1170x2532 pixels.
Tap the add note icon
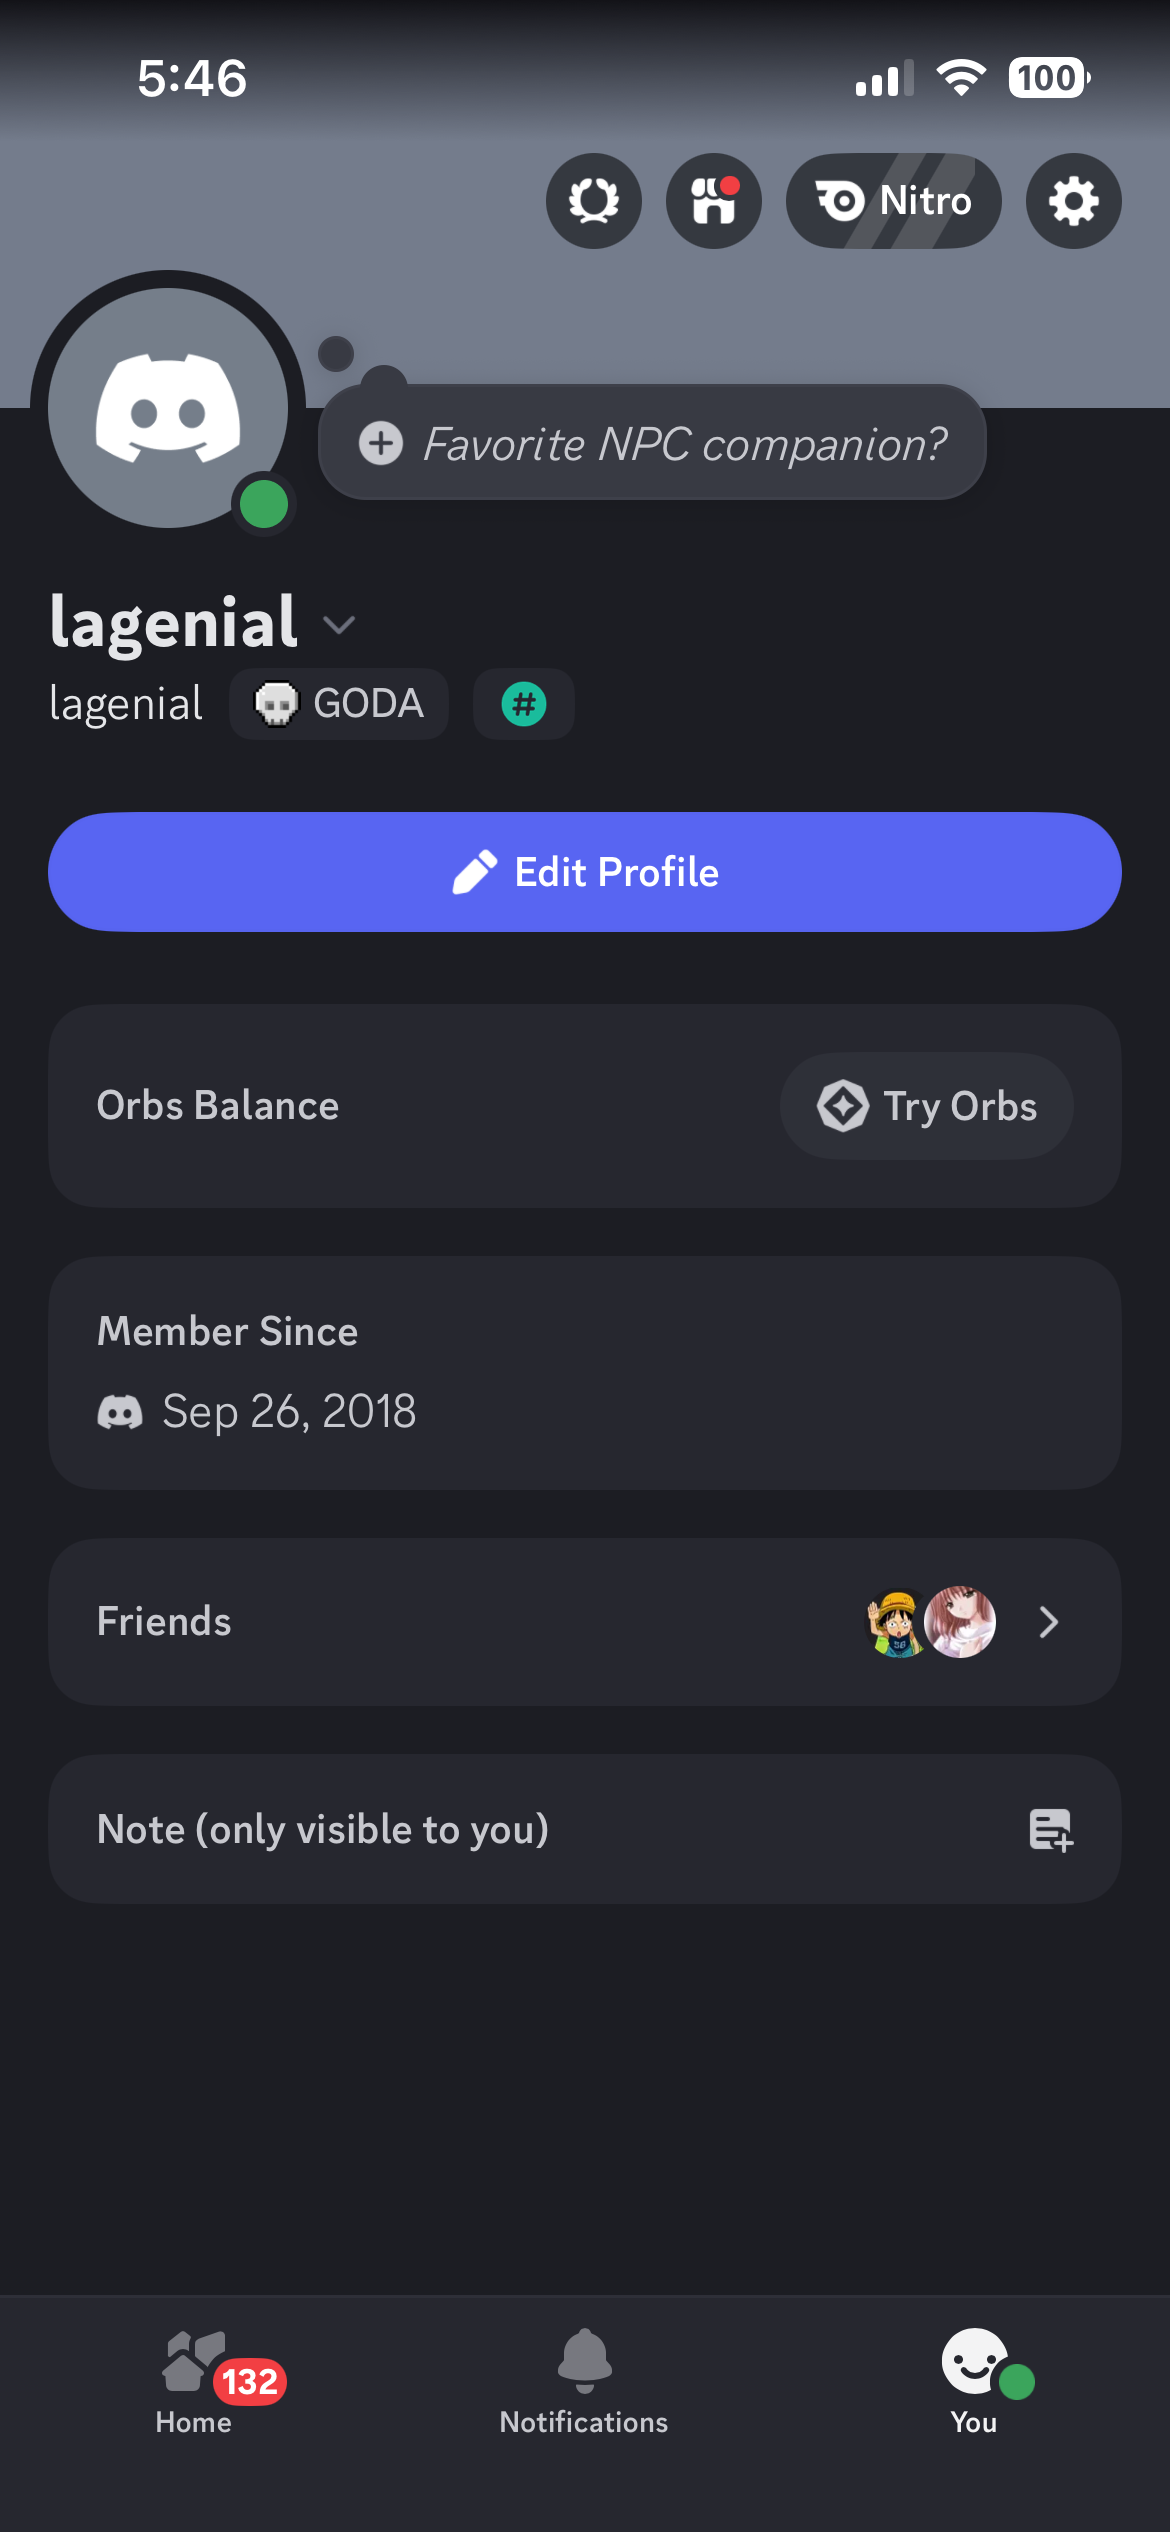(x=1050, y=1830)
